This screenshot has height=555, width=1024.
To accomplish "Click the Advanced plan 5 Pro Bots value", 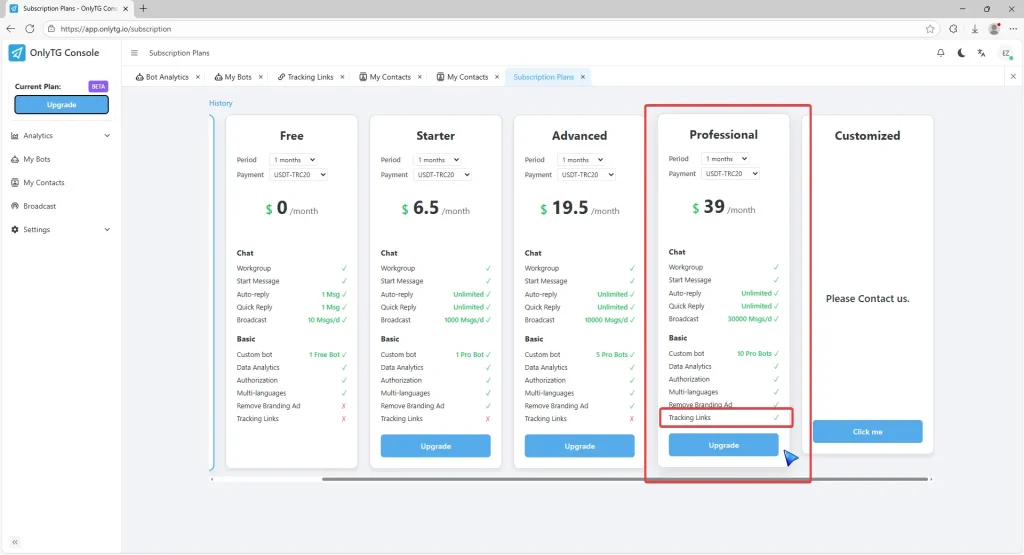I will (x=612, y=355).
